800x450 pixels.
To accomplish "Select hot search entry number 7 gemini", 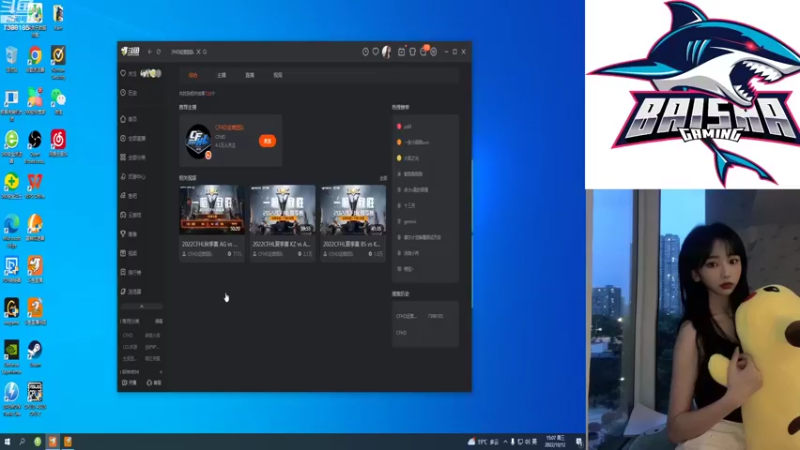I will pyautogui.click(x=407, y=221).
